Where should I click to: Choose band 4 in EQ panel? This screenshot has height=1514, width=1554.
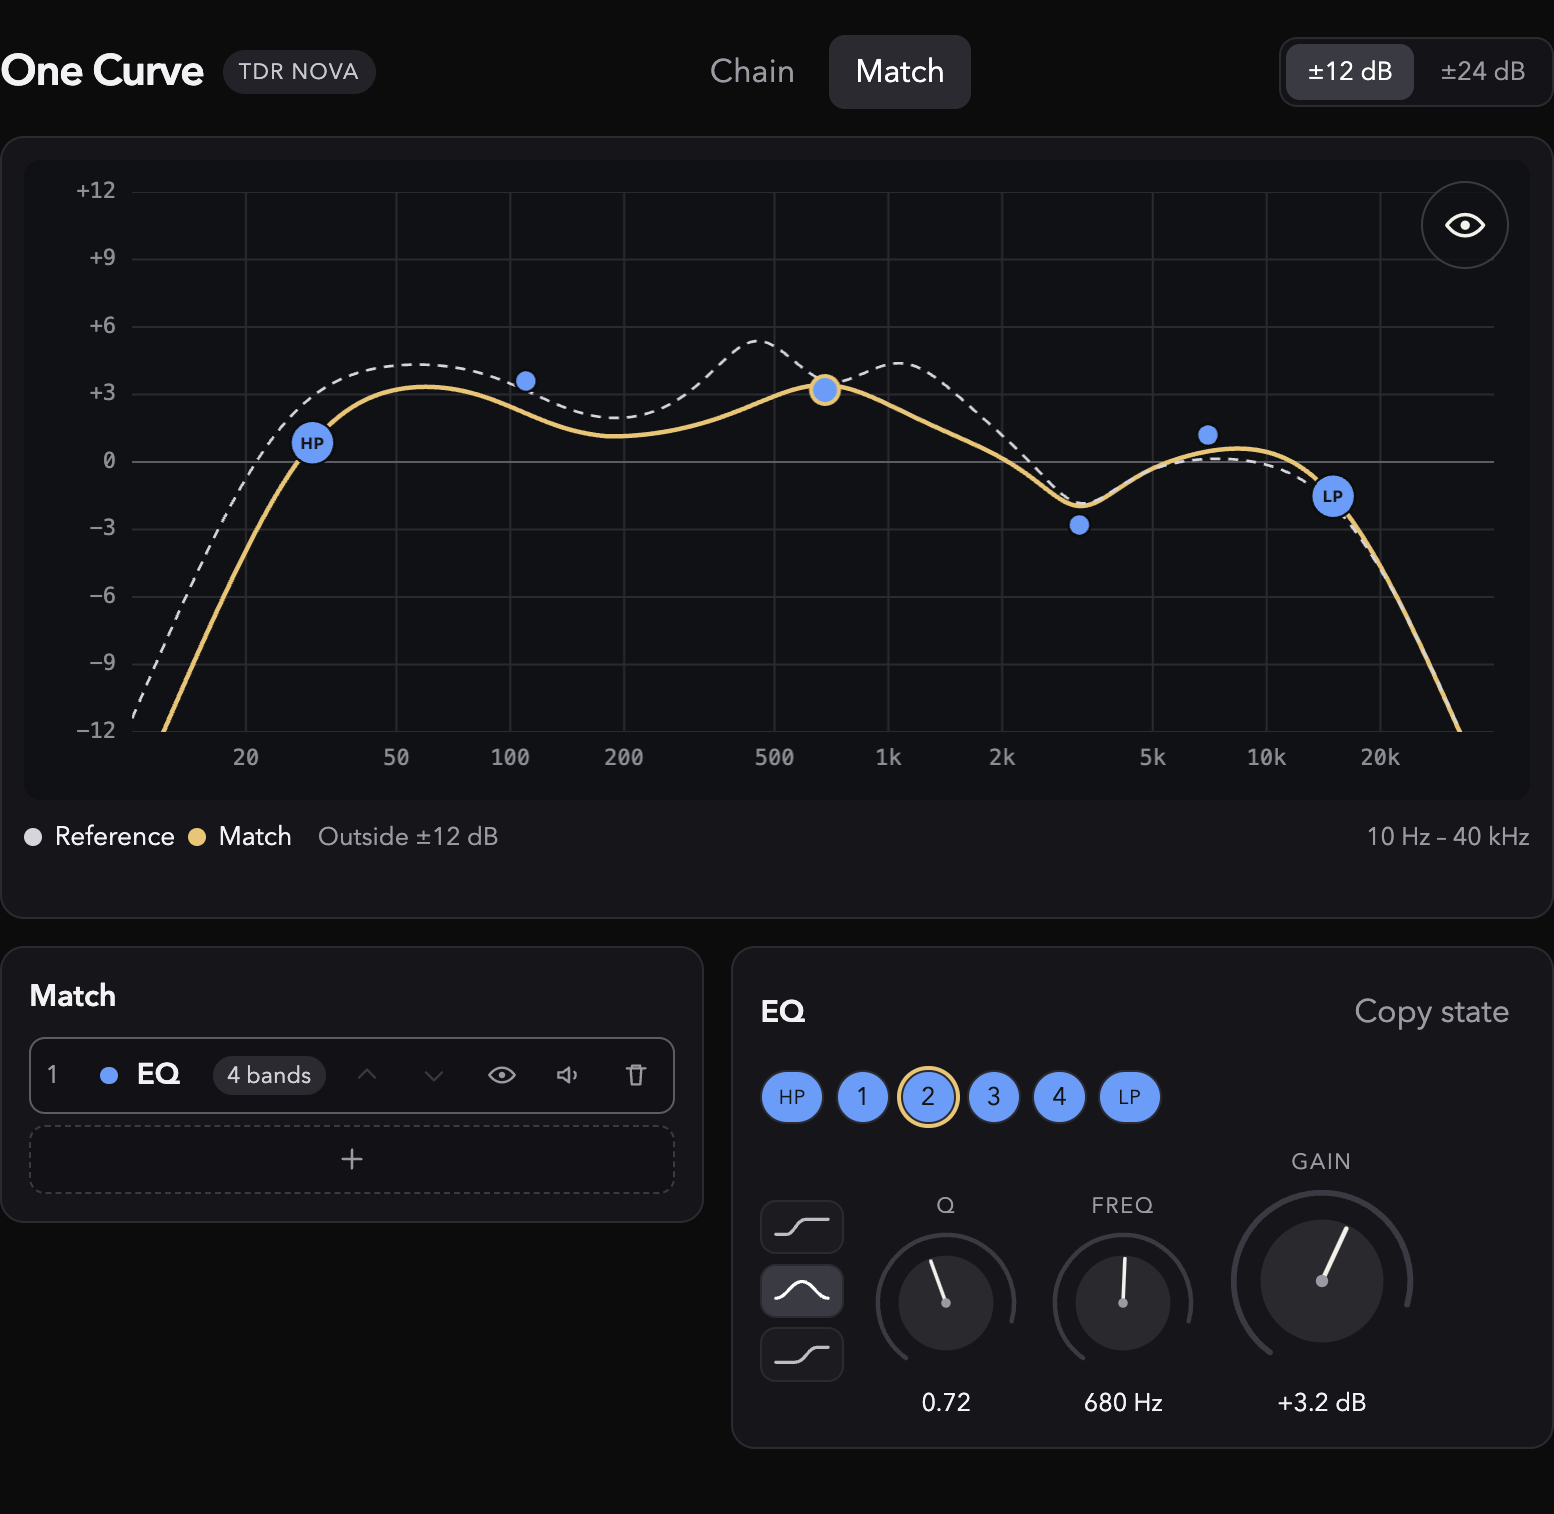click(1060, 1097)
